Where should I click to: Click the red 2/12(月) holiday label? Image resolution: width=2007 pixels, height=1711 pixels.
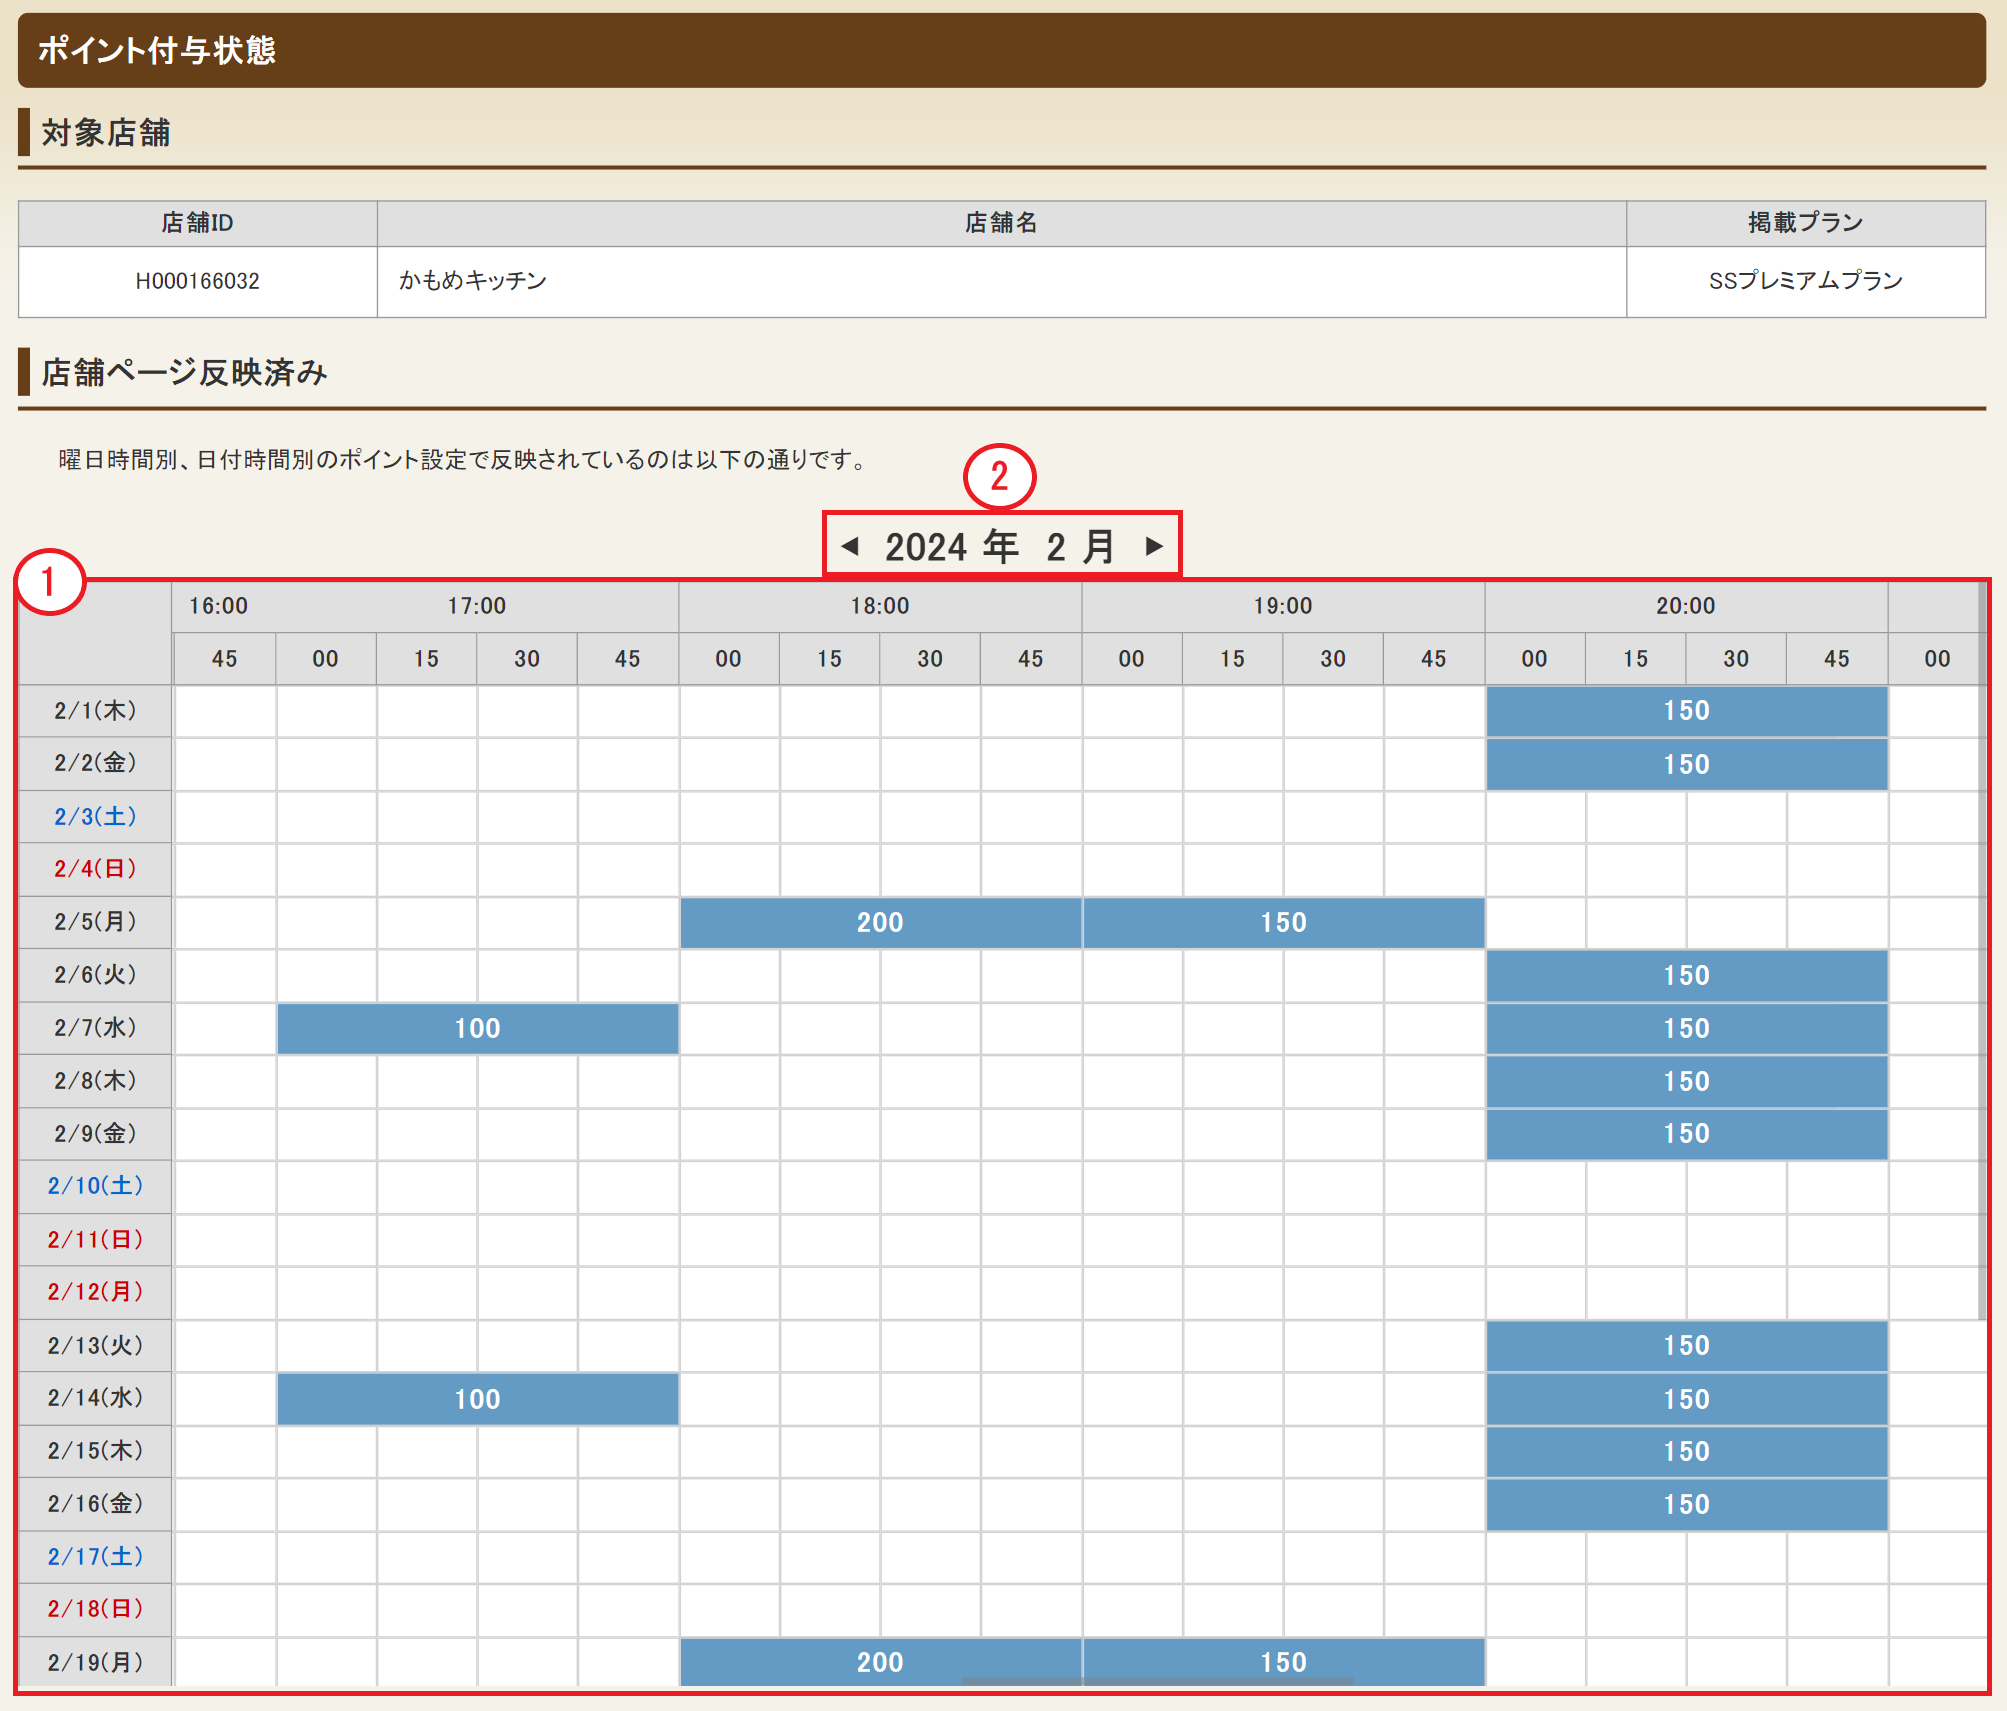click(x=95, y=1292)
